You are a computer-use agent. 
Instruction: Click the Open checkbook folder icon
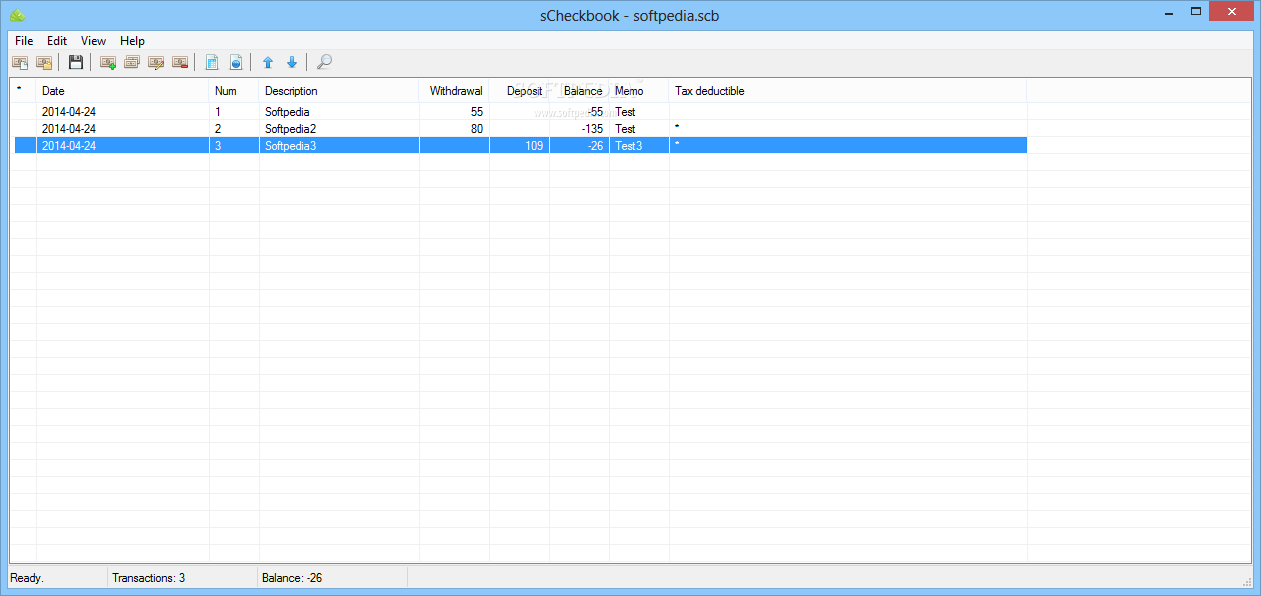pos(44,62)
